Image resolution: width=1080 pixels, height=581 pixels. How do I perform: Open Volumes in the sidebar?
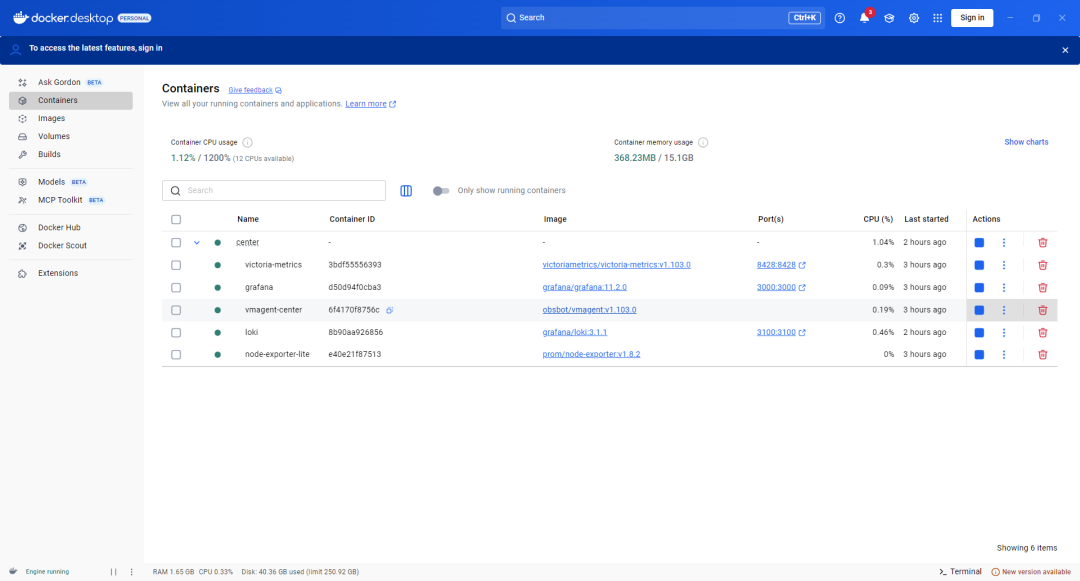(x=54, y=136)
